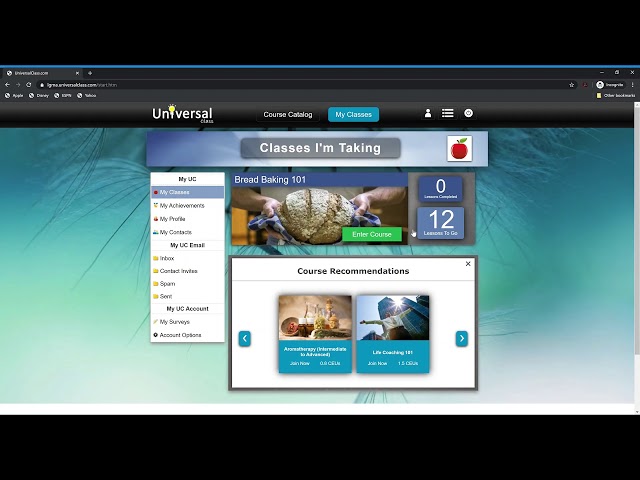The height and width of the screenshot is (480, 640).
Task: Click the green Enter Course button
Action: coord(372,234)
